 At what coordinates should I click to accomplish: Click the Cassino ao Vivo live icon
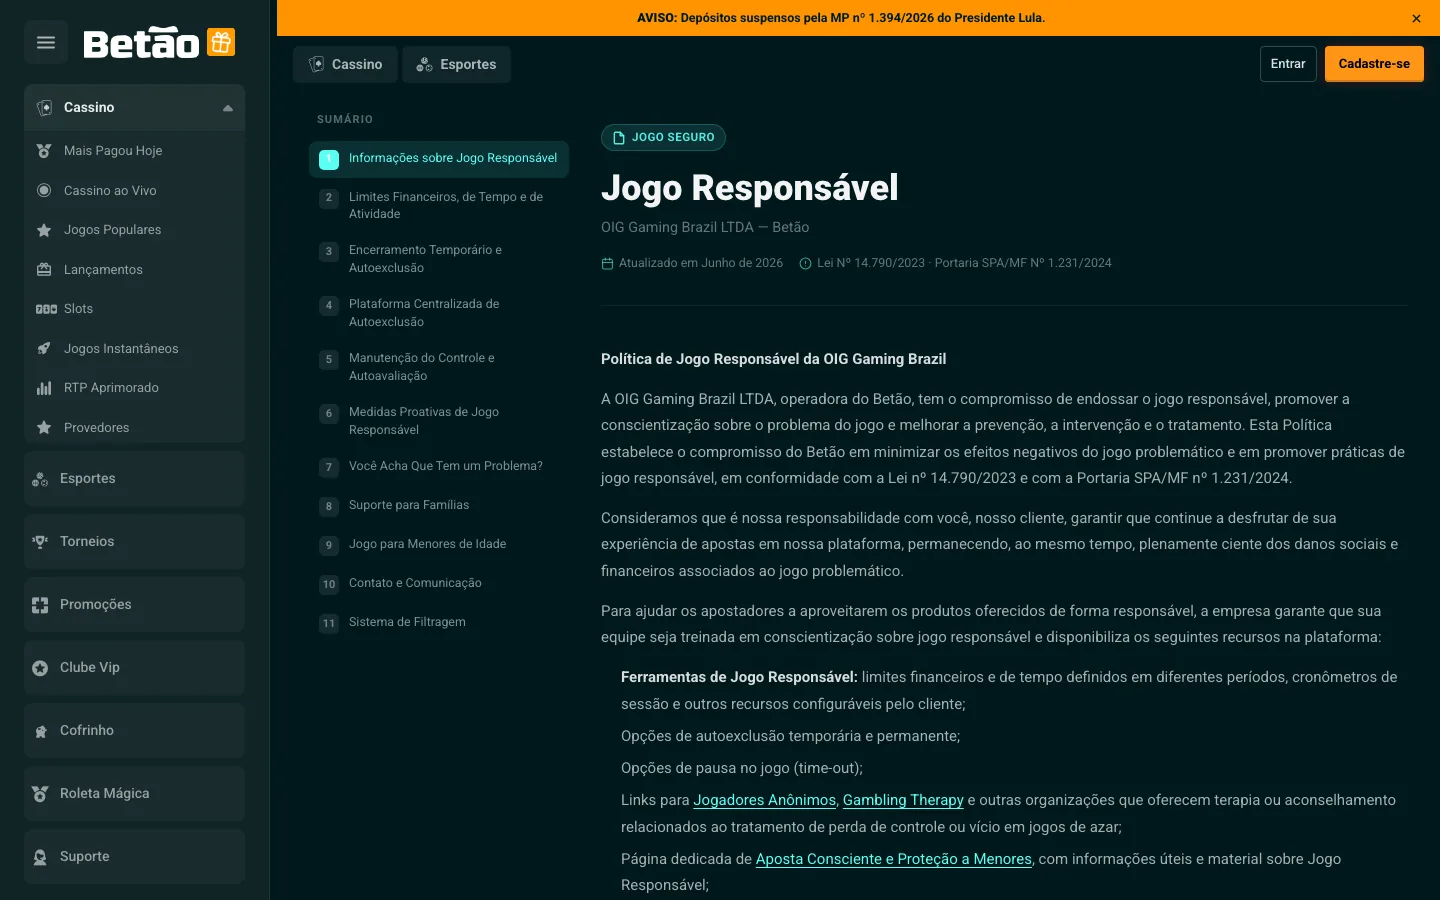(43, 191)
